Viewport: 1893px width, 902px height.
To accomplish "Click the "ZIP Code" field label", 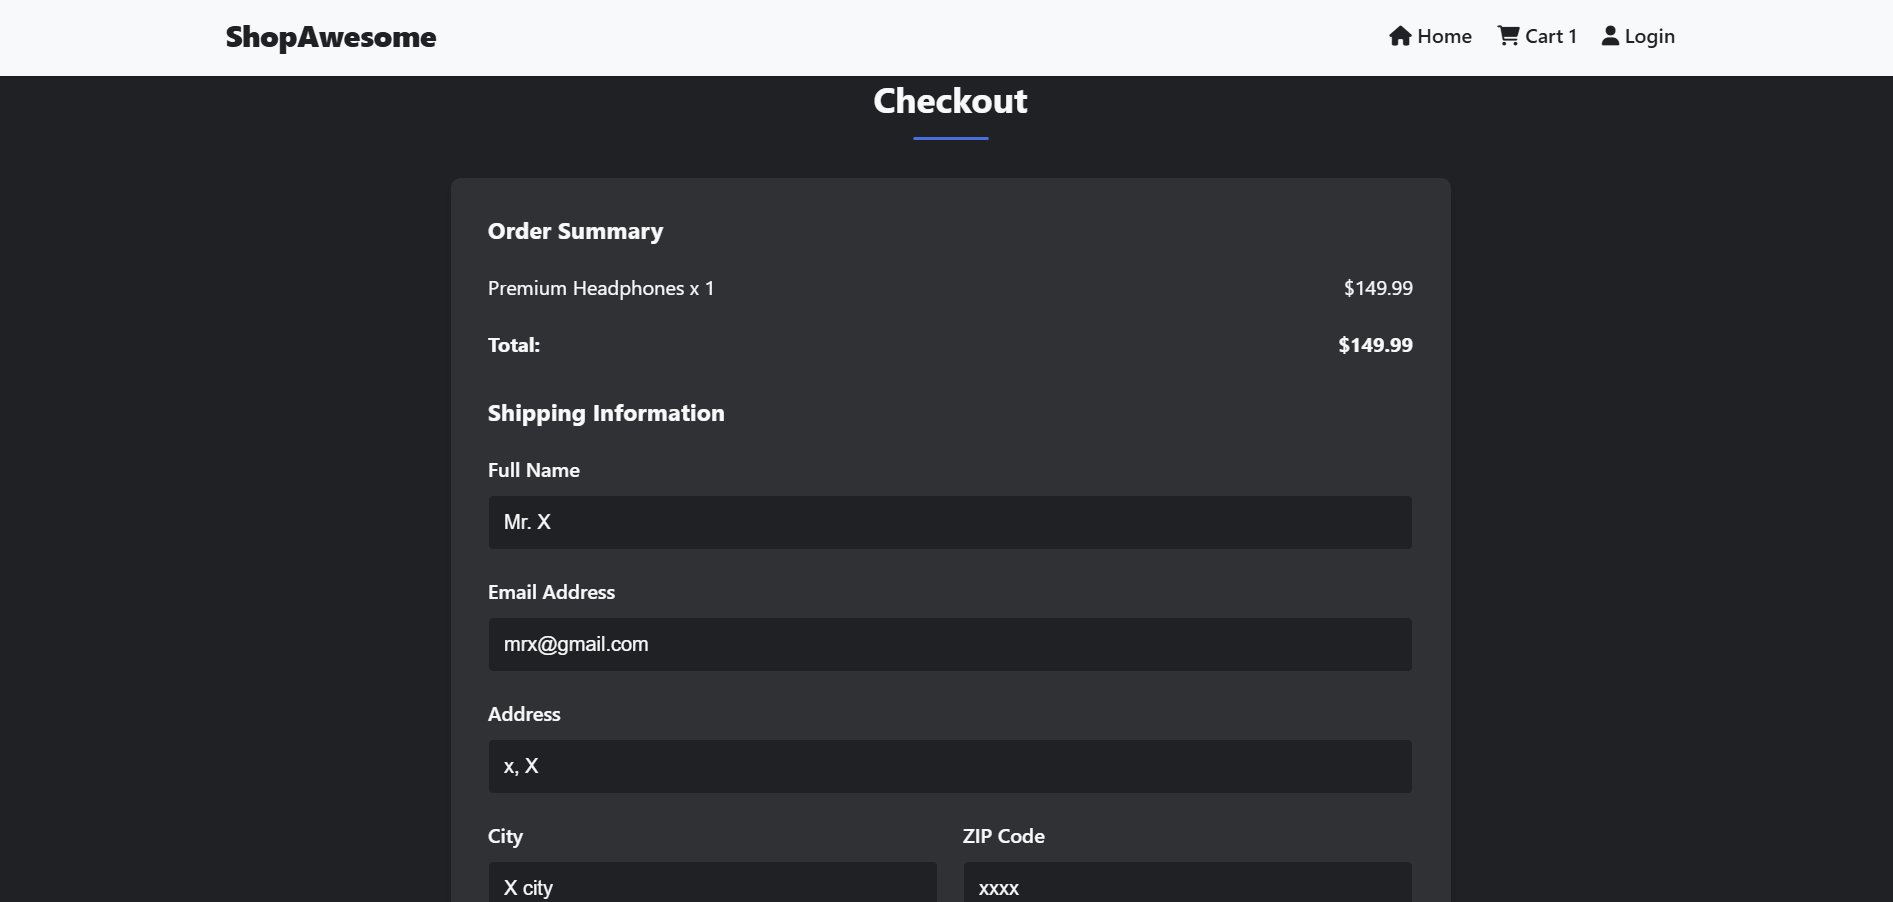I will (x=1003, y=836).
